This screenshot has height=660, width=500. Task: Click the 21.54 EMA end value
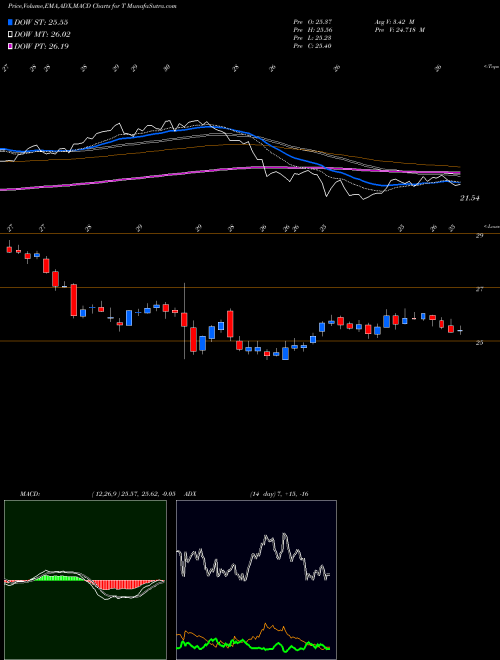click(x=470, y=198)
